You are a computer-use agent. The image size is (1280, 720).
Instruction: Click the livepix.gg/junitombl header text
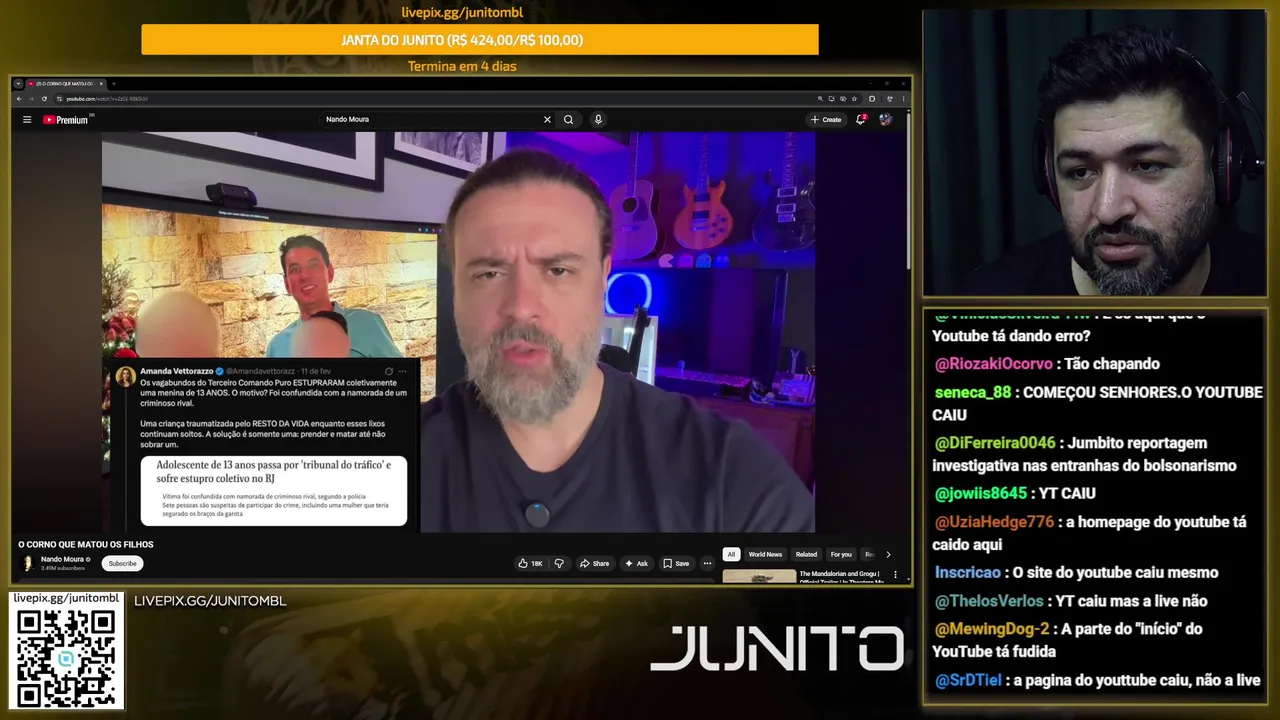coord(462,12)
